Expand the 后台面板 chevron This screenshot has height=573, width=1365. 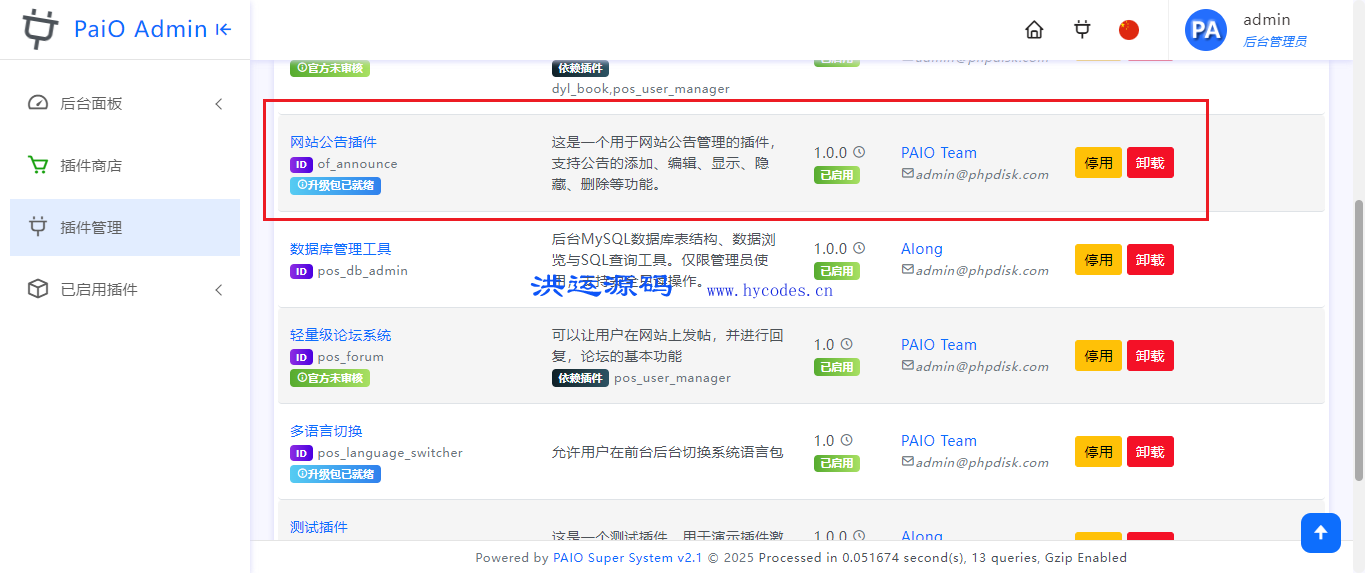[219, 104]
